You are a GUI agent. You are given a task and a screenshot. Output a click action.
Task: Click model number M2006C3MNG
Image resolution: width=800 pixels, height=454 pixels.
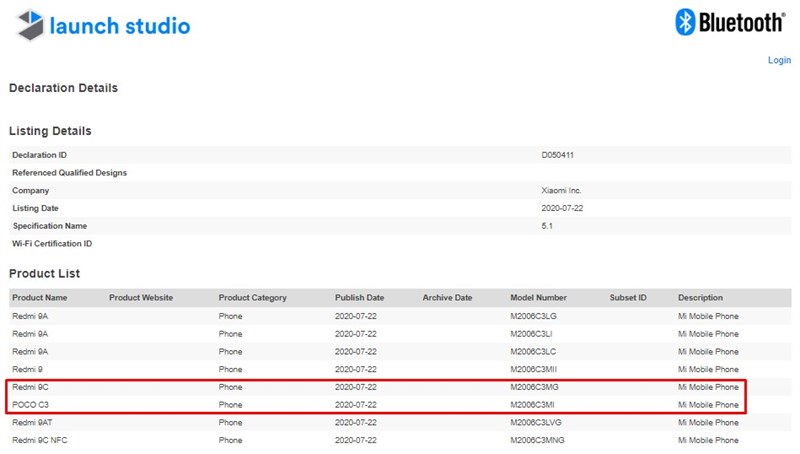pyautogui.click(x=537, y=440)
